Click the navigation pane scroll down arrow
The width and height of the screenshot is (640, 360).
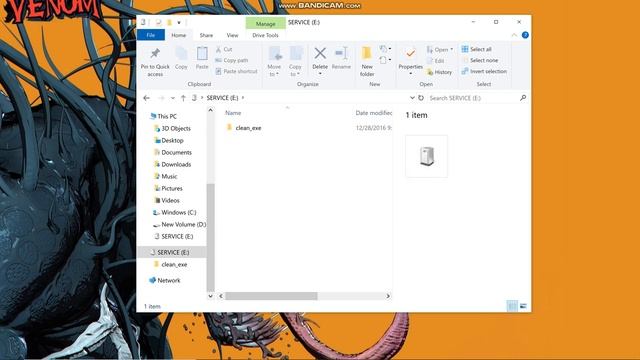[211, 296]
